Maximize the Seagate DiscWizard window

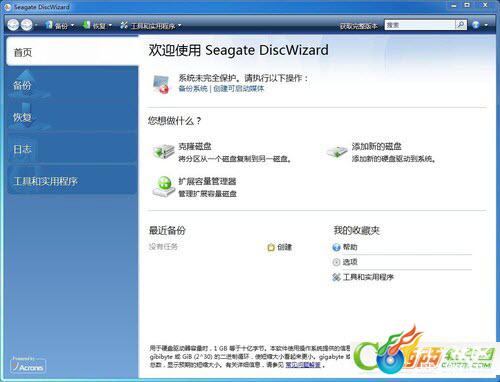467,6
